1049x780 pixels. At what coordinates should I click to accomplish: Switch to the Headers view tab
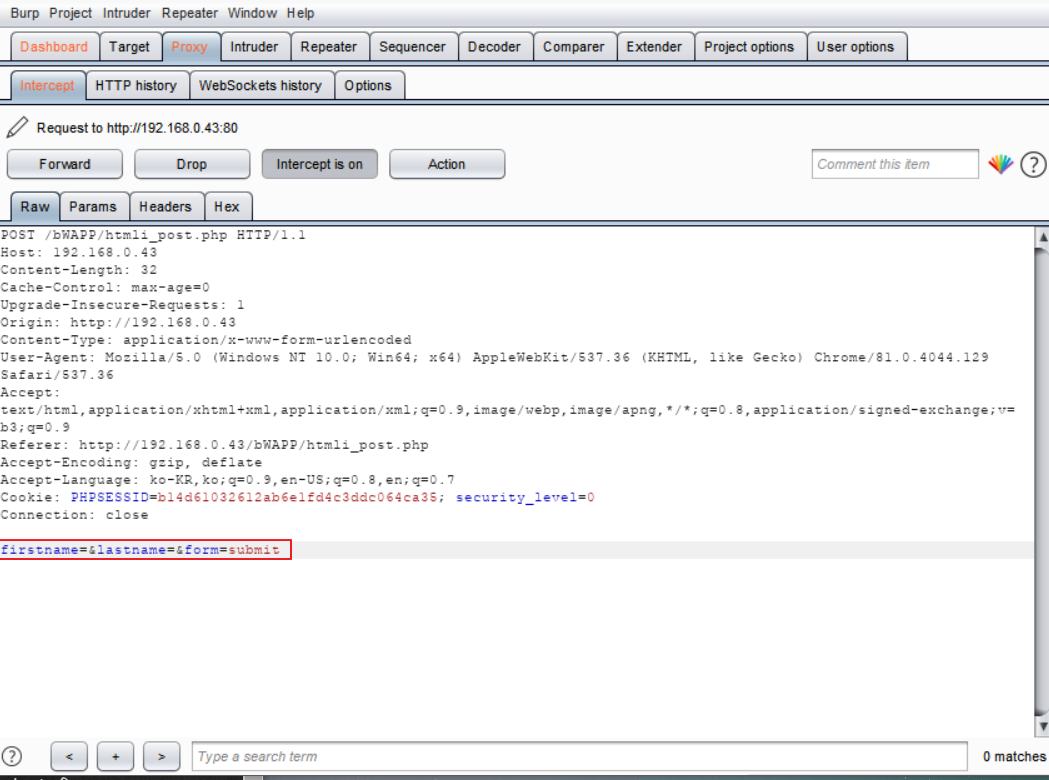pyautogui.click(x=165, y=207)
